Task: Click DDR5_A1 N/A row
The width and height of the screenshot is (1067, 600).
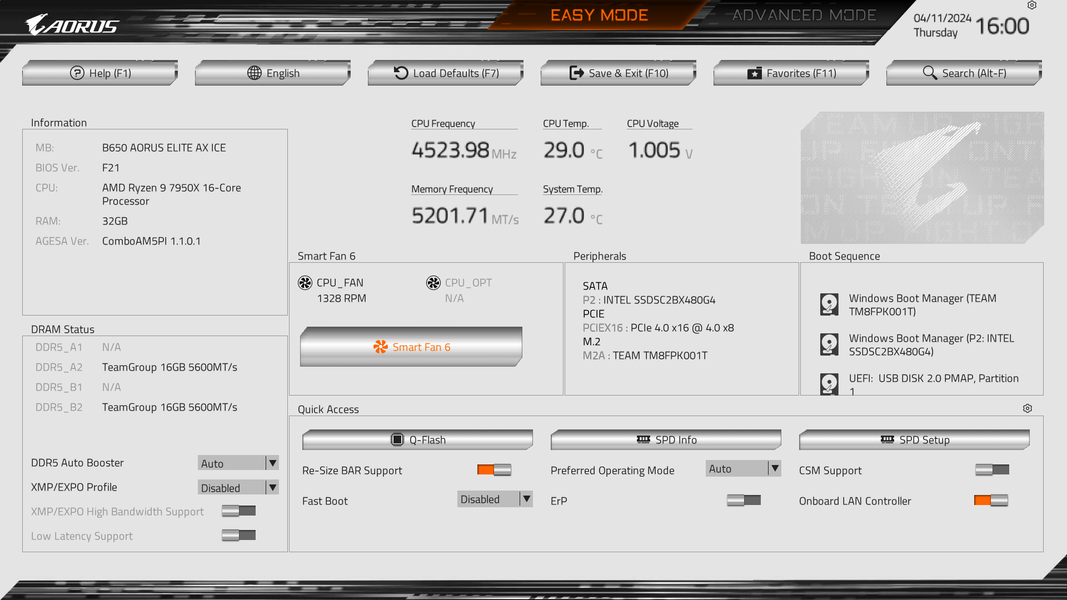Action: [x=78, y=347]
